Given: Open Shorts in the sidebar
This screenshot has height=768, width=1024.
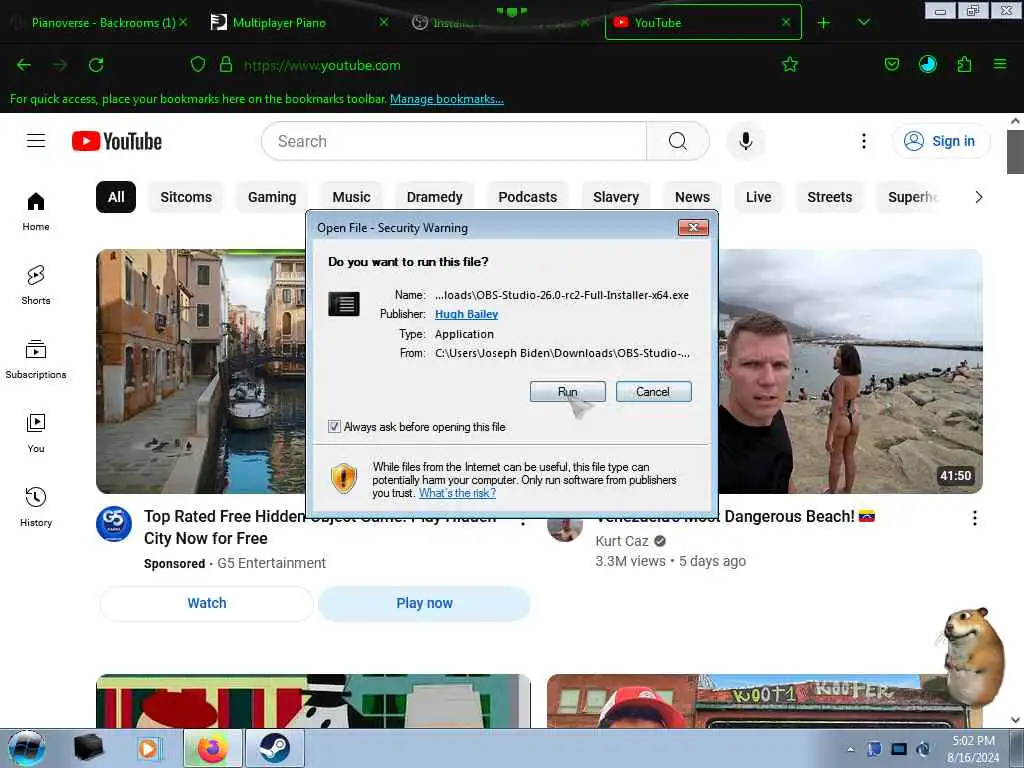Looking at the screenshot, I should point(36,285).
